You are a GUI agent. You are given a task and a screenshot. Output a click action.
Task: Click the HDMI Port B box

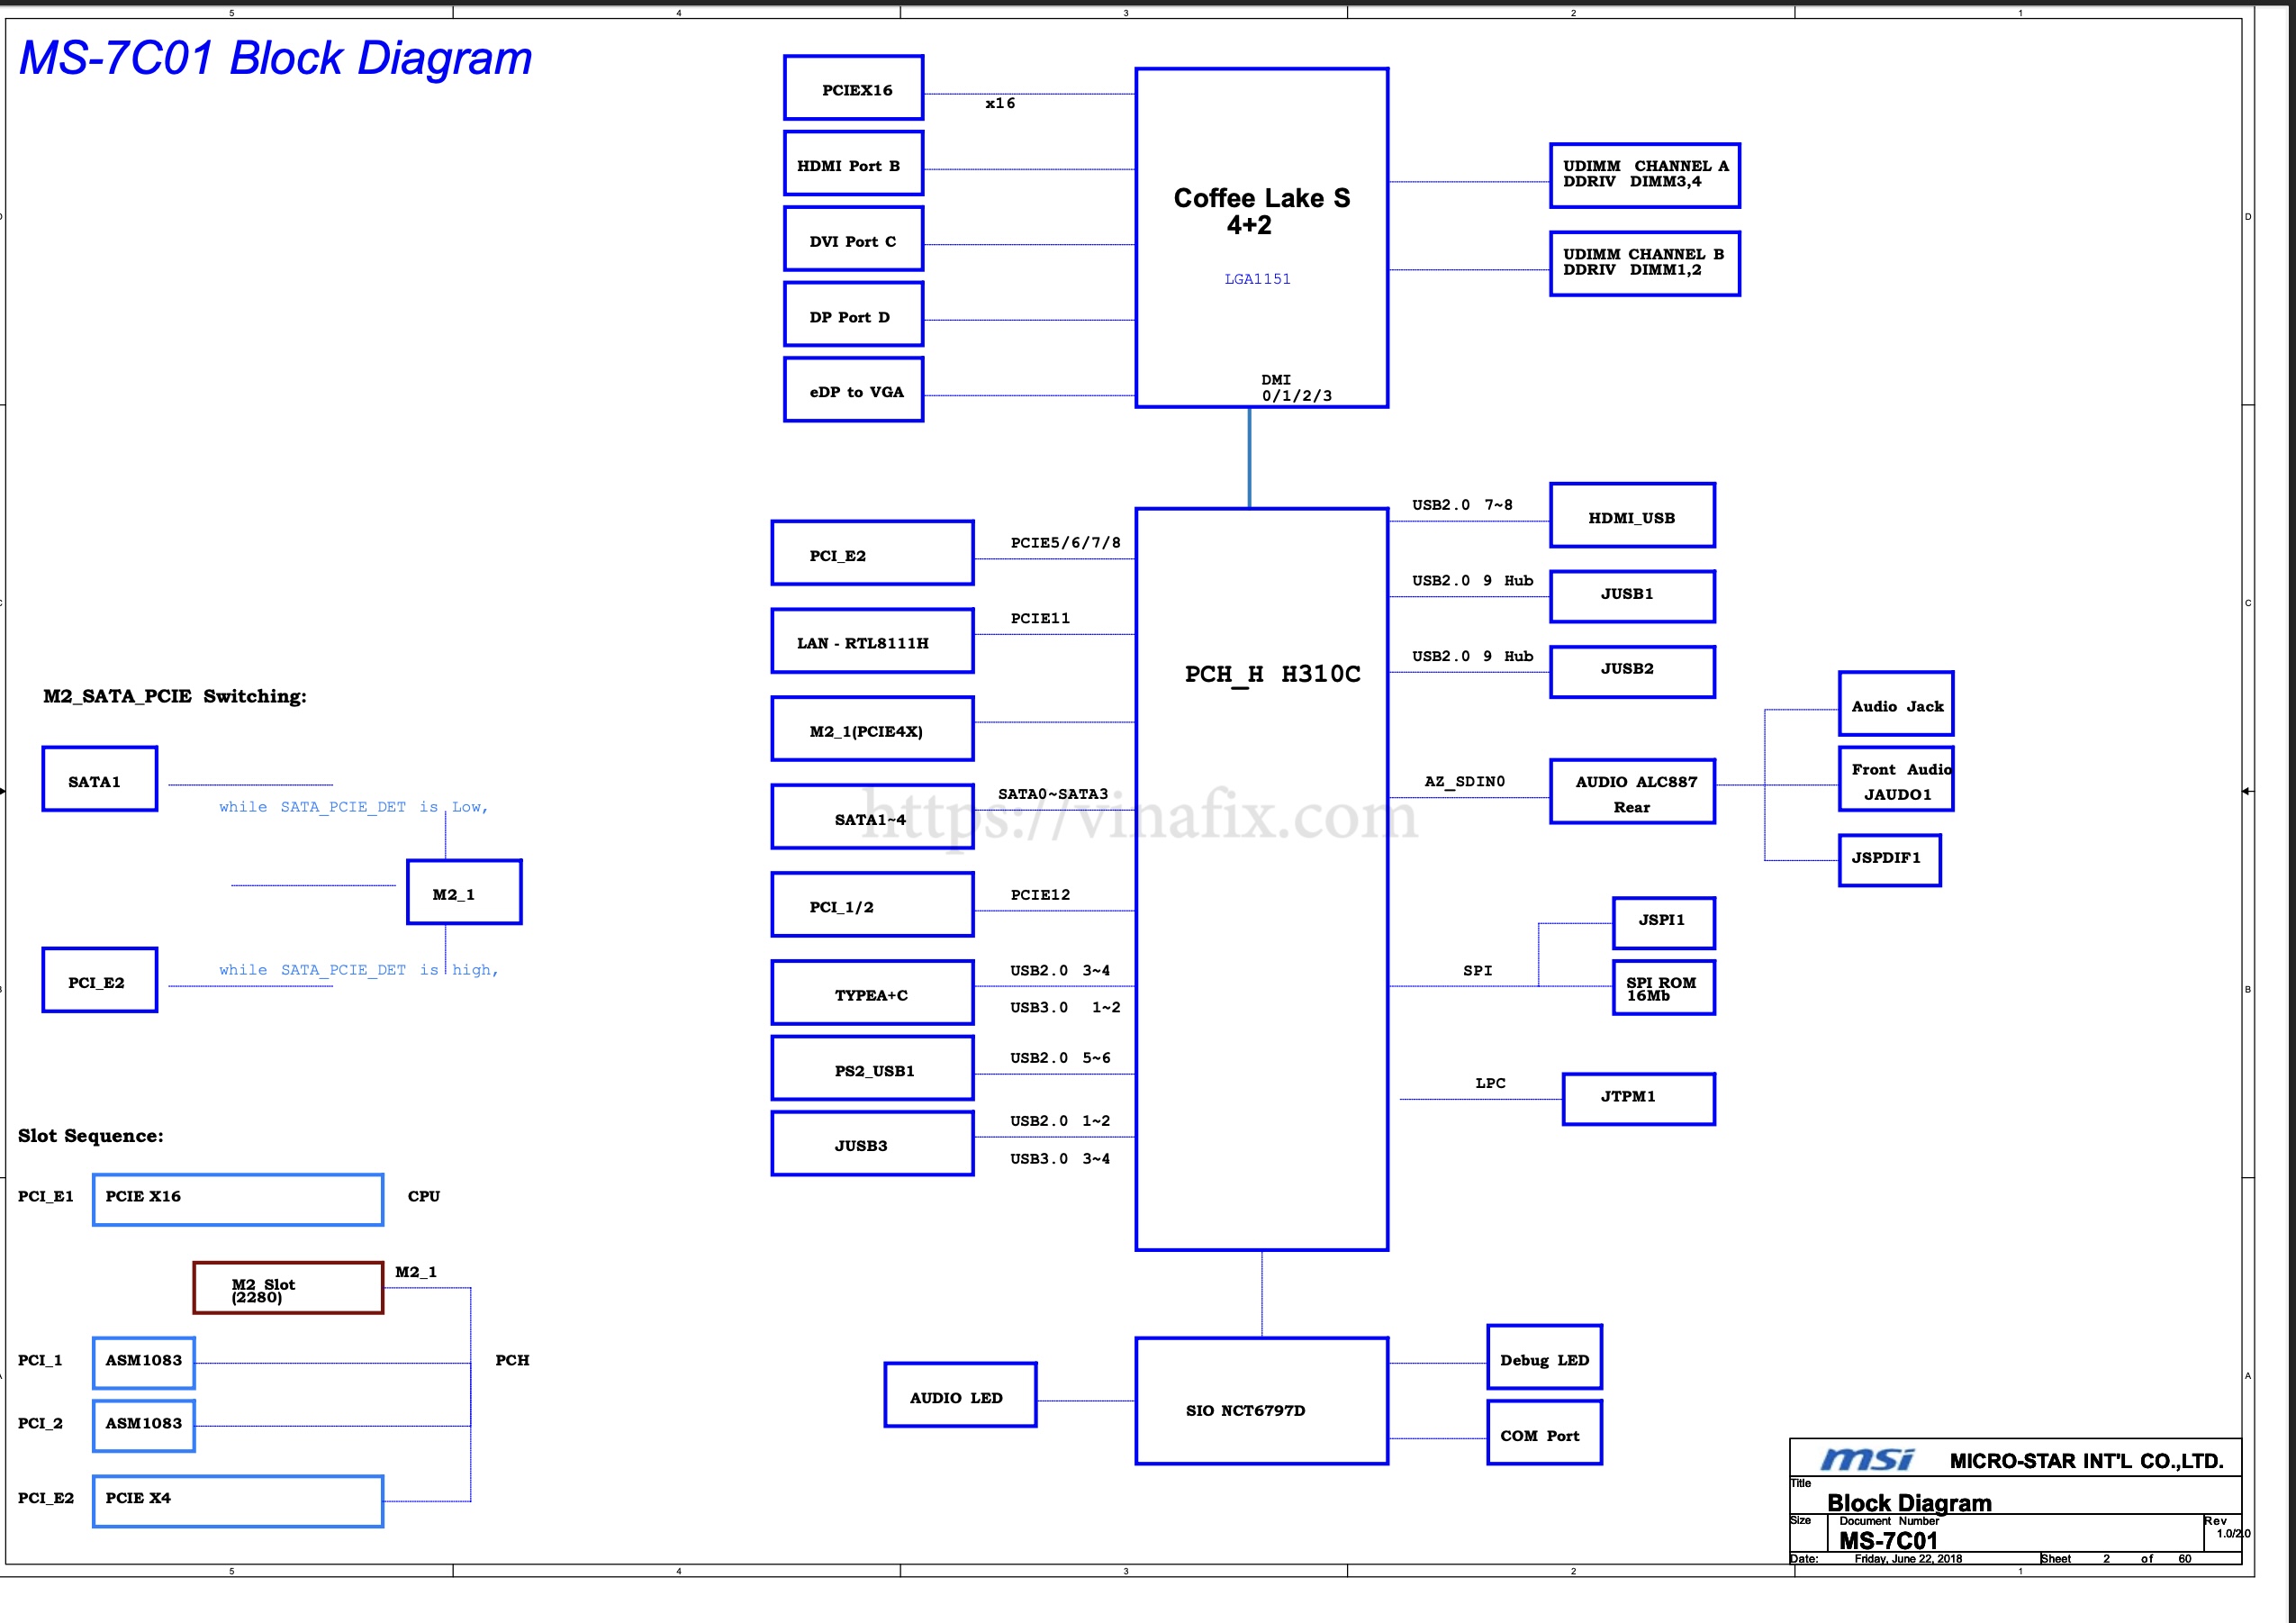pyautogui.click(x=853, y=164)
